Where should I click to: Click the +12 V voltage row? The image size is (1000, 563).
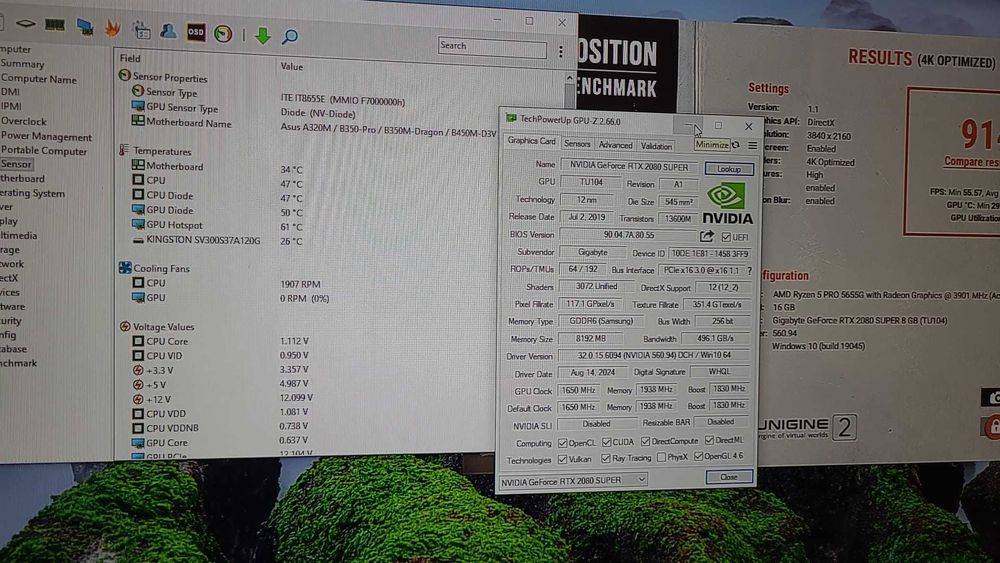point(306,398)
